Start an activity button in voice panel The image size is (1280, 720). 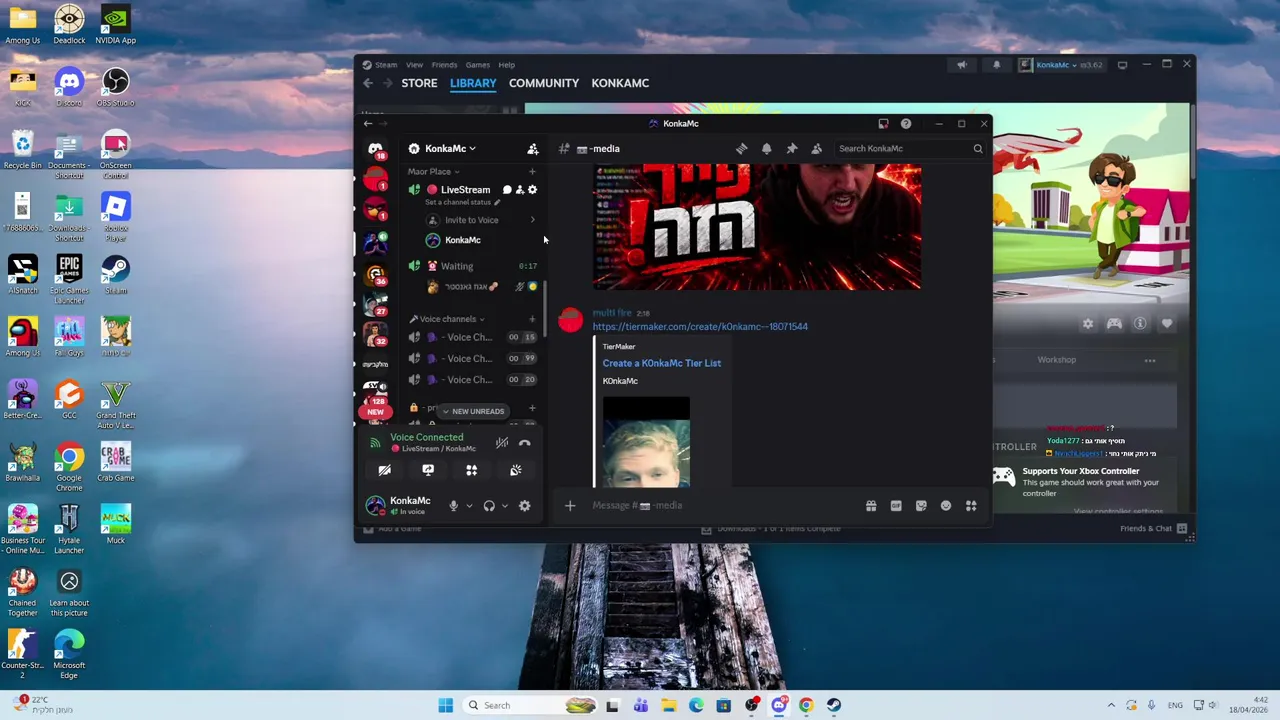(x=472, y=470)
